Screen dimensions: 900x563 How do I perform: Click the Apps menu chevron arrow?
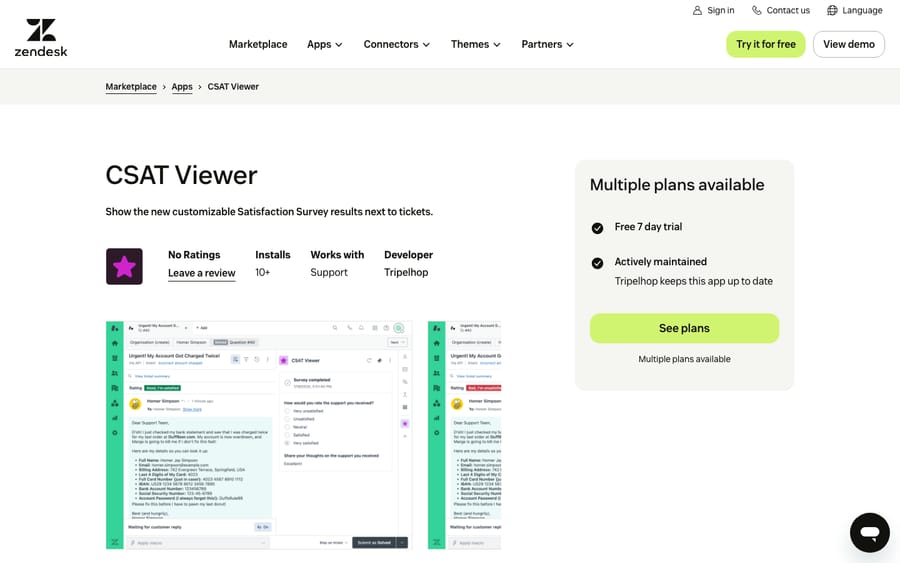click(x=339, y=45)
